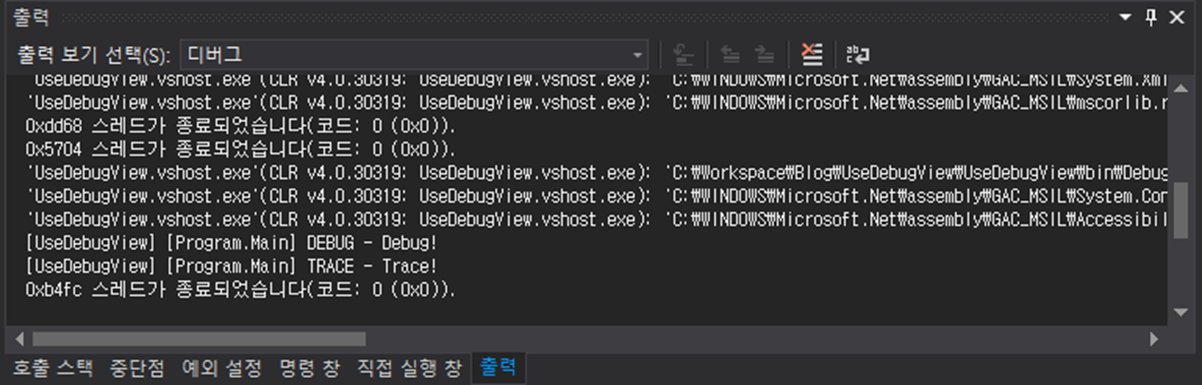Click the 'TRACE - Trace!' output line
Viewport: 1202px width, 385px height.
tap(231, 266)
